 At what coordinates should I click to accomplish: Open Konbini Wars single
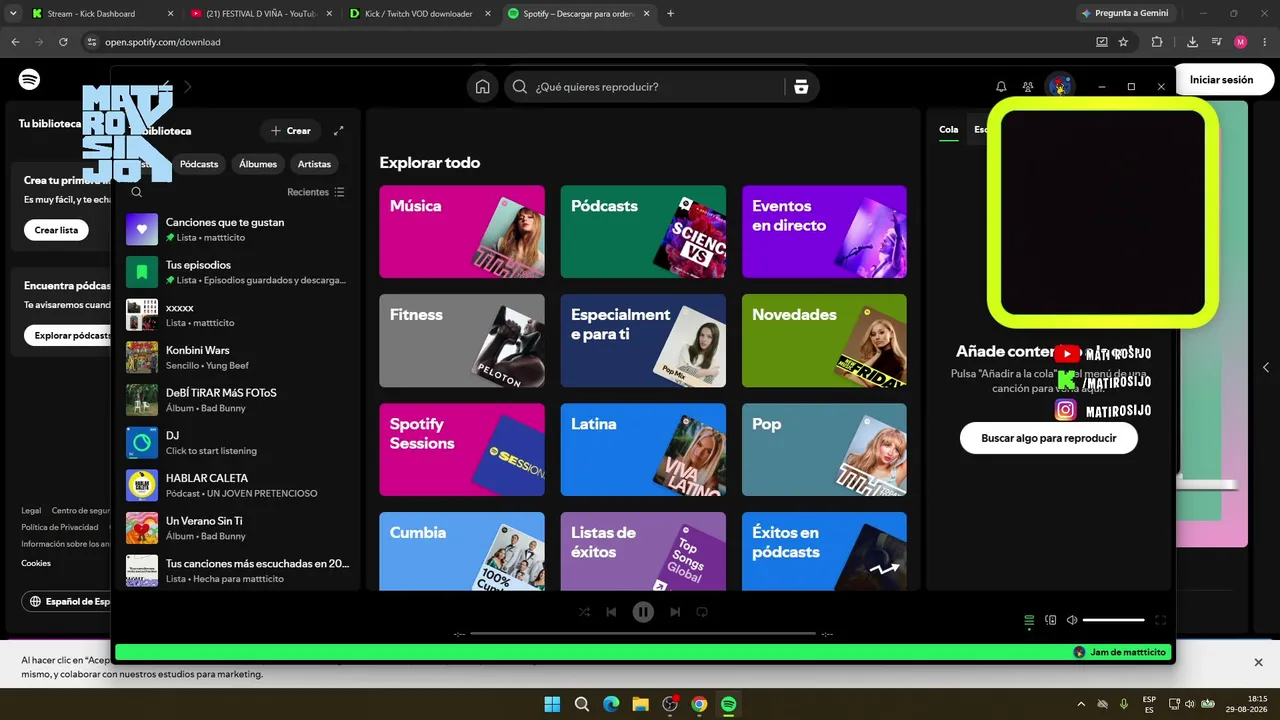coord(237,357)
